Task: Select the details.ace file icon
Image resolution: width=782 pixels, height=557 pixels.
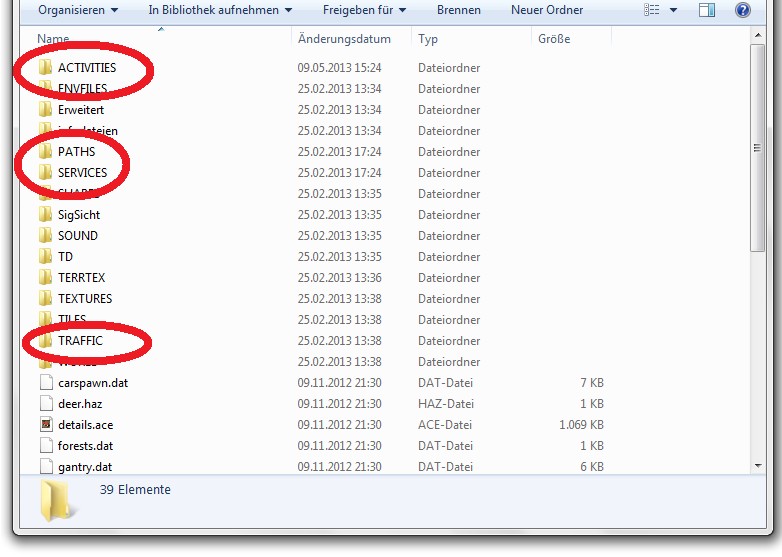Action: [x=45, y=425]
